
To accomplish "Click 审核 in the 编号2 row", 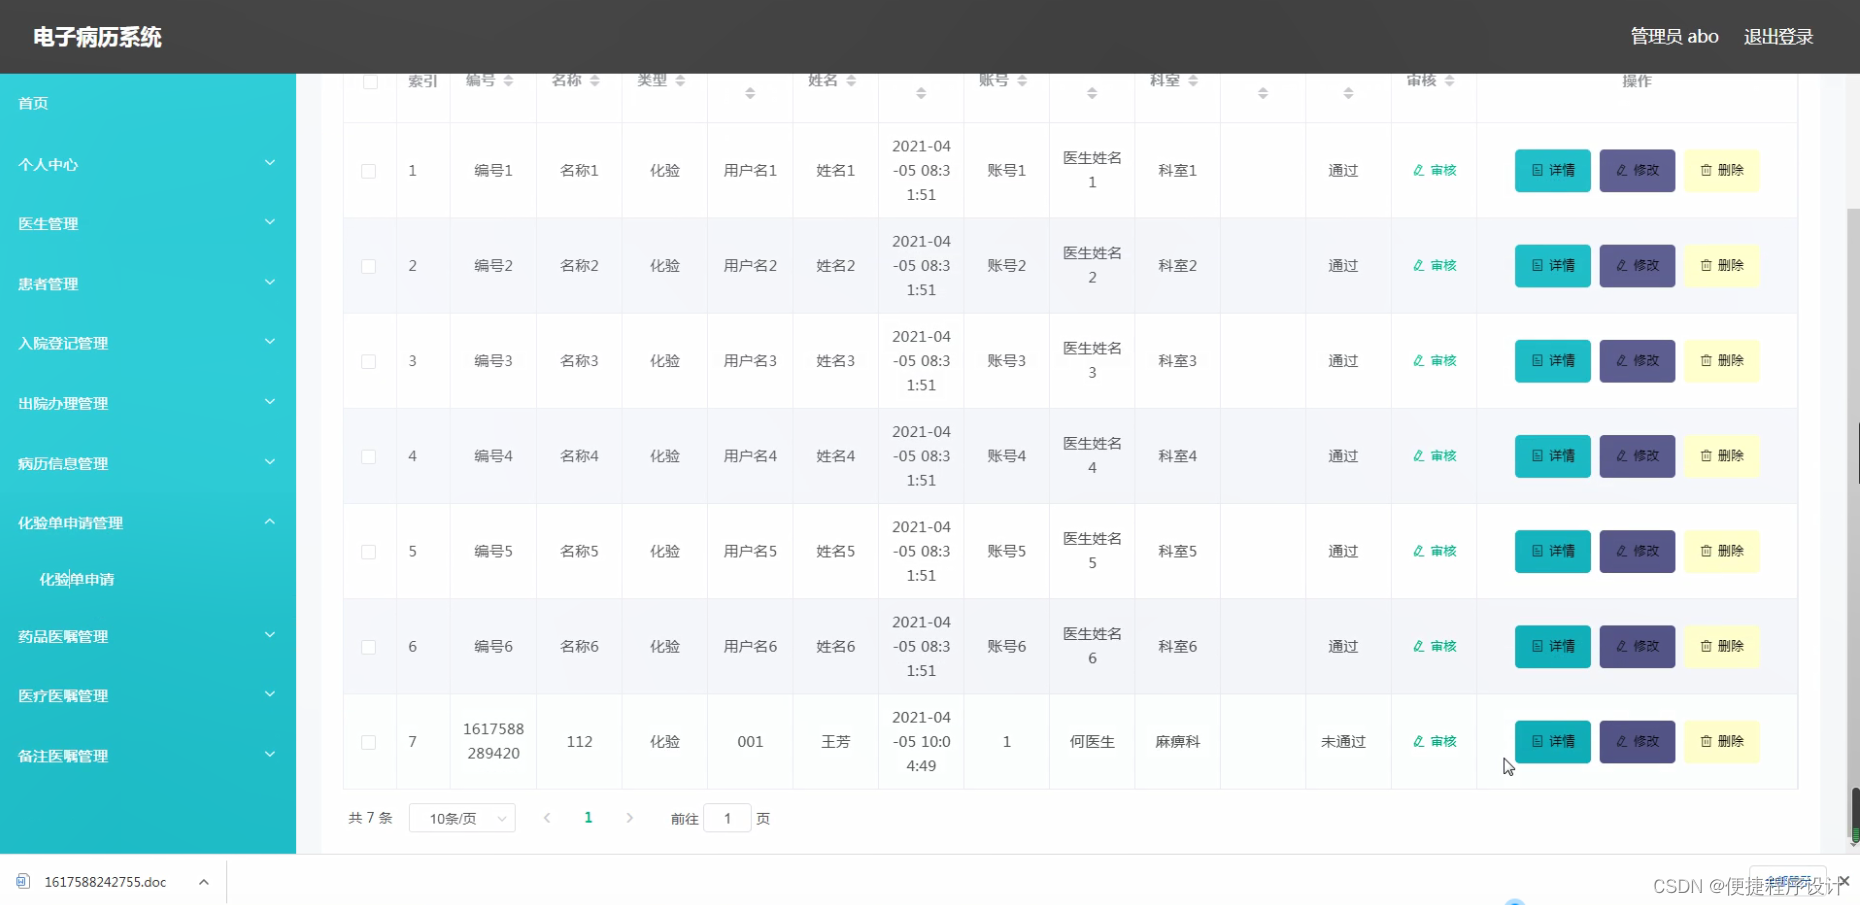I will pyautogui.click(x=1434, y=266).
